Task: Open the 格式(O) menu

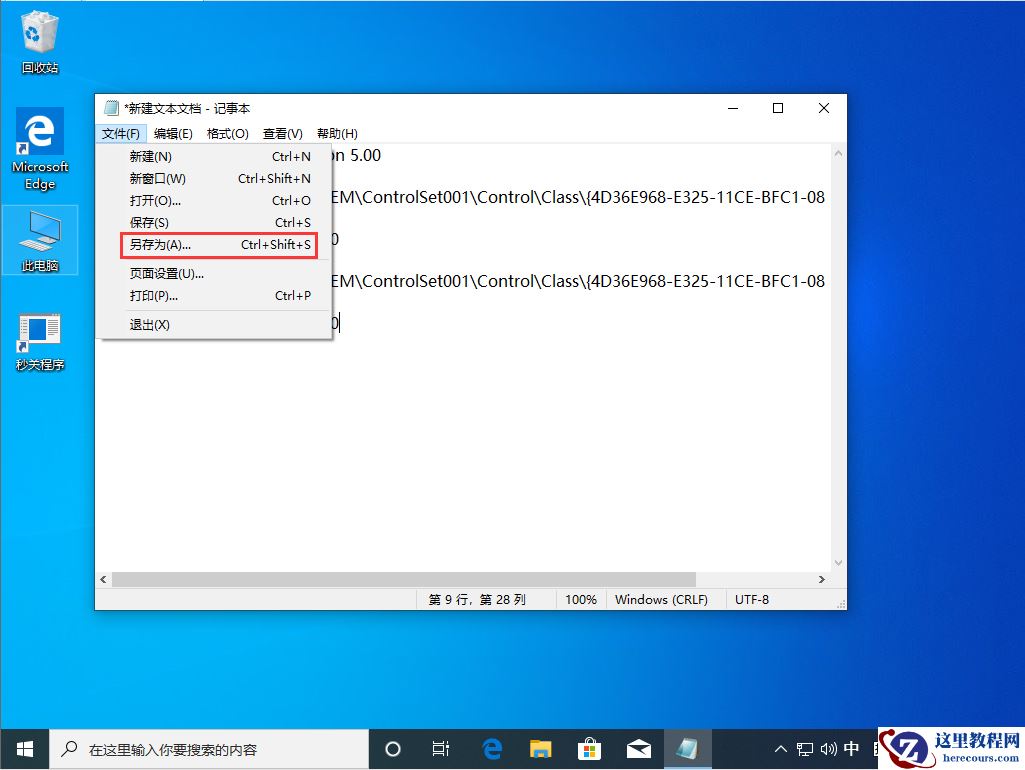Action: tap(227, 133)
